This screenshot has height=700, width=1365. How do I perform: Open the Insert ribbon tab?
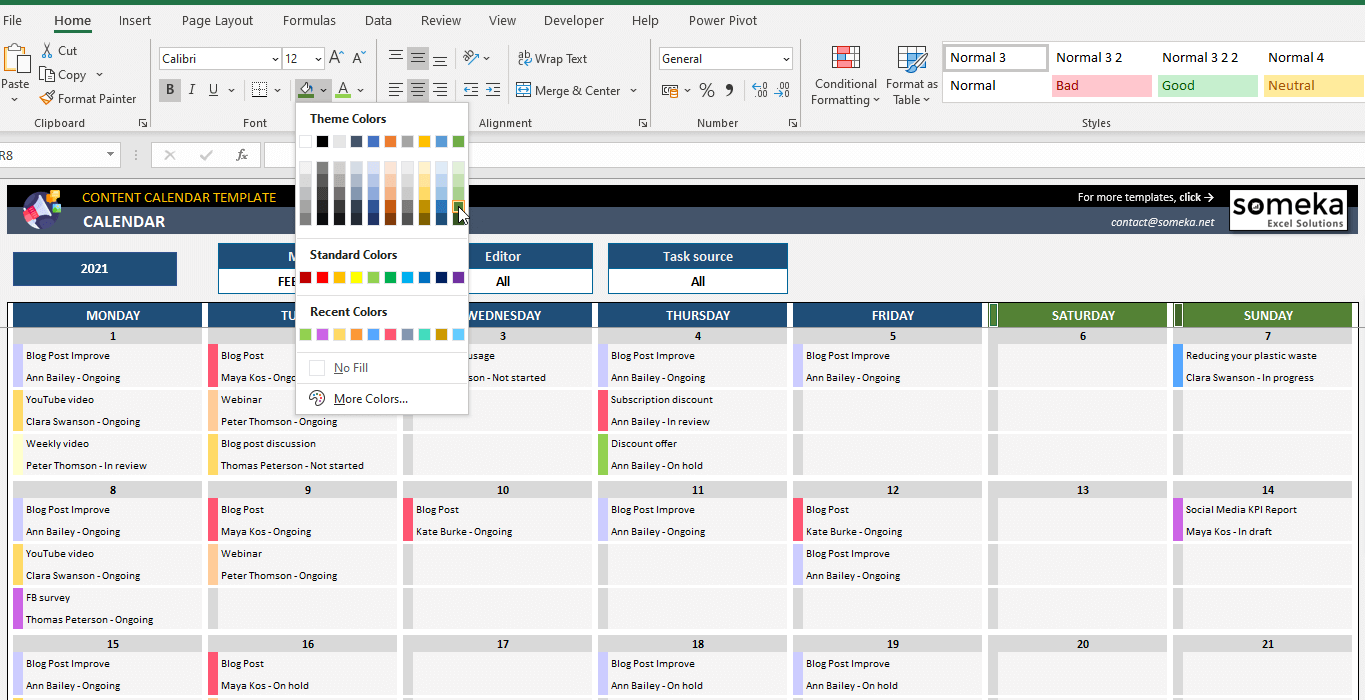click(x=135, y=20)
